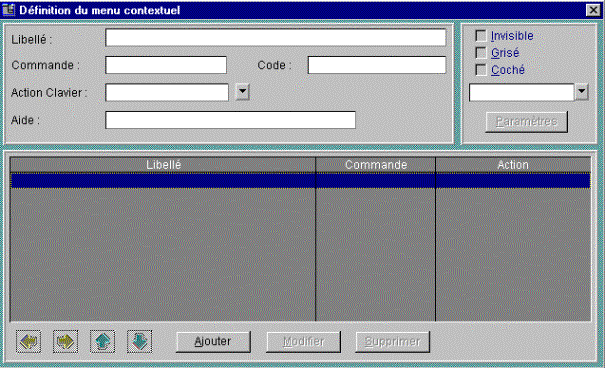
Task: Select the Code input field
Action: point(377,65)
